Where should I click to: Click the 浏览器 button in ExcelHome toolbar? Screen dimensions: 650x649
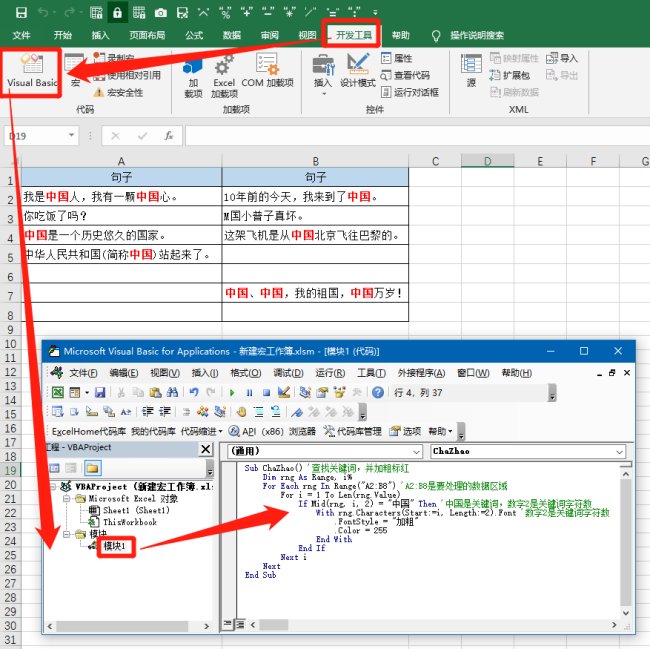[302, 431]
